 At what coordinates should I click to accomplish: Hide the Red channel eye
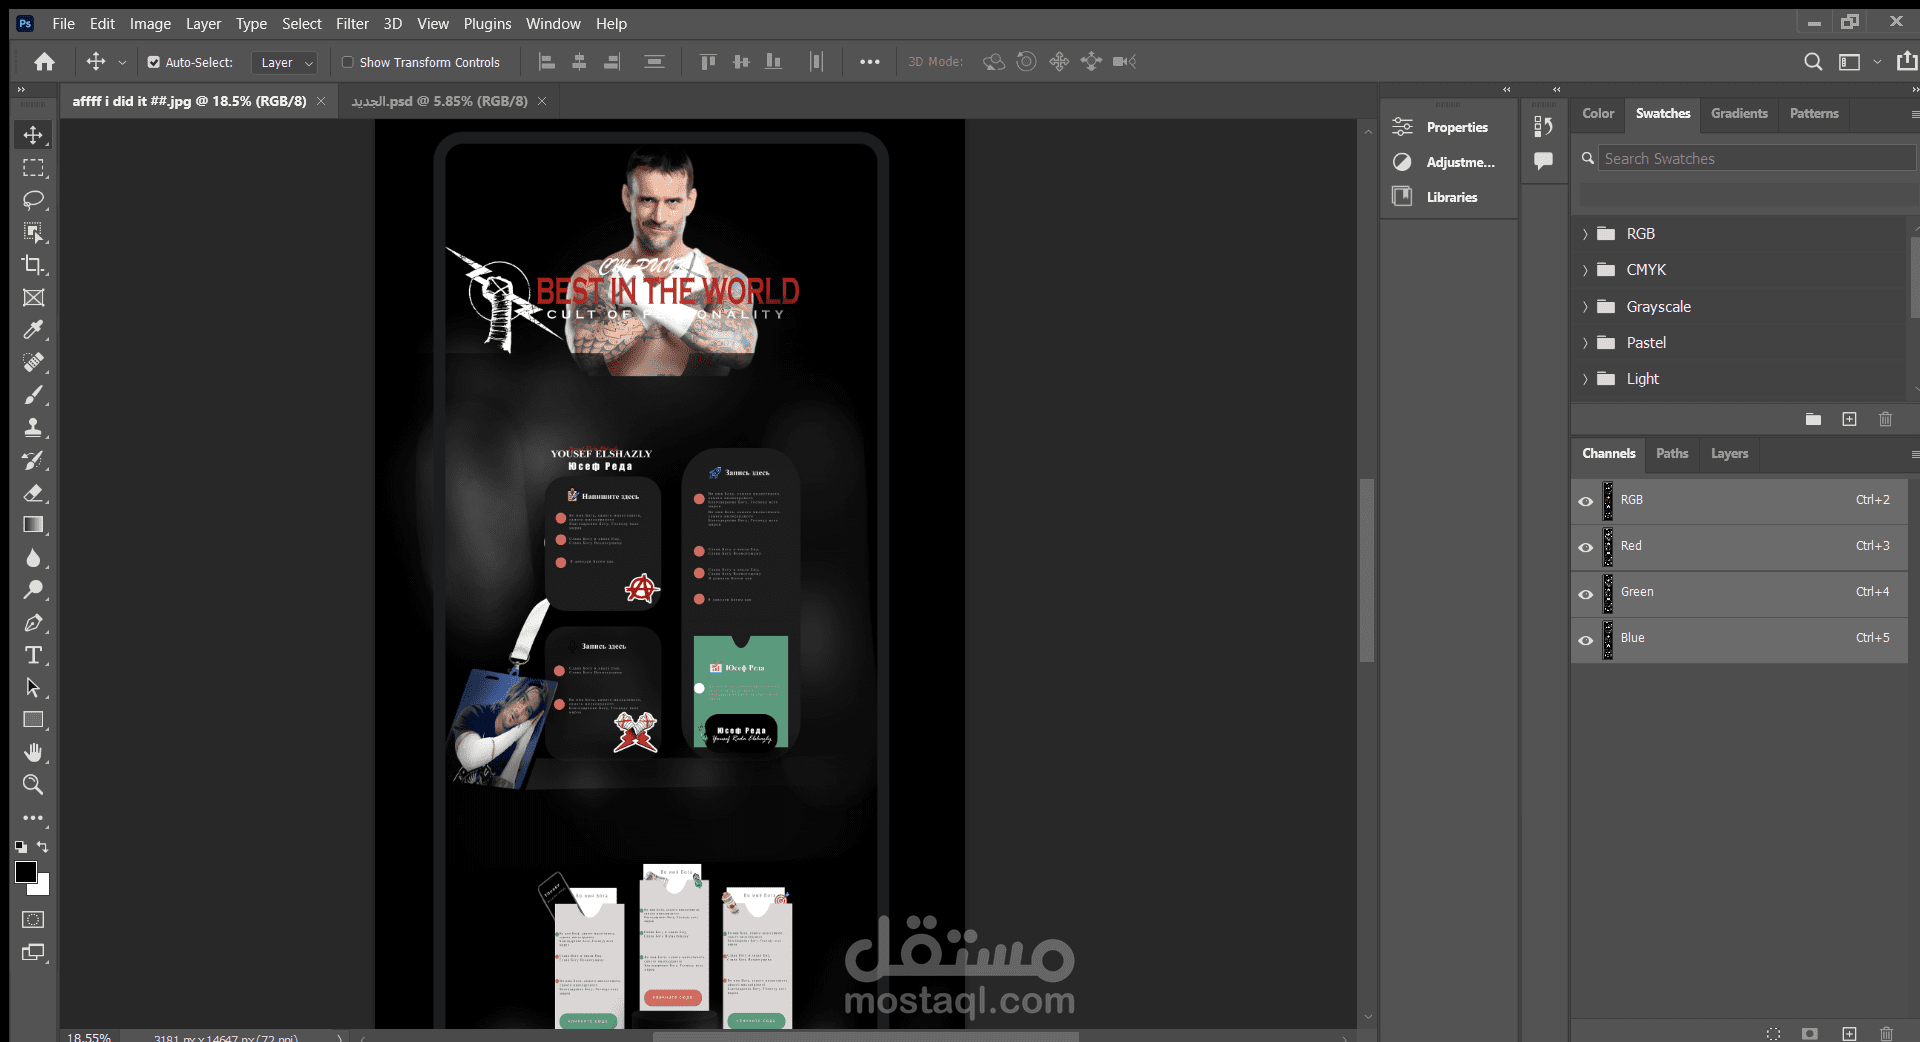click(x=1585, y=547)
